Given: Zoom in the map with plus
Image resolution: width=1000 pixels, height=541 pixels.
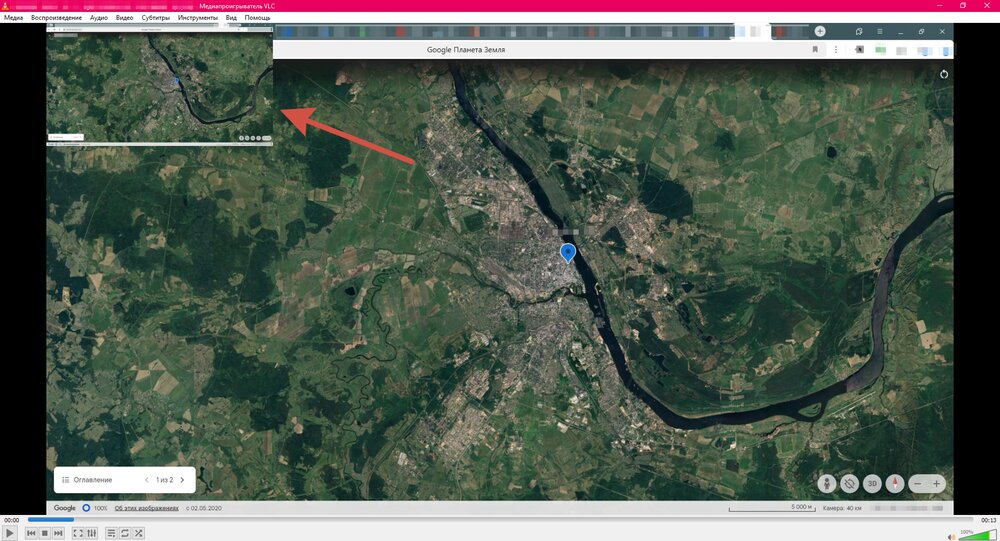Looking at the screenshot, I should click(x=936, y=484).
